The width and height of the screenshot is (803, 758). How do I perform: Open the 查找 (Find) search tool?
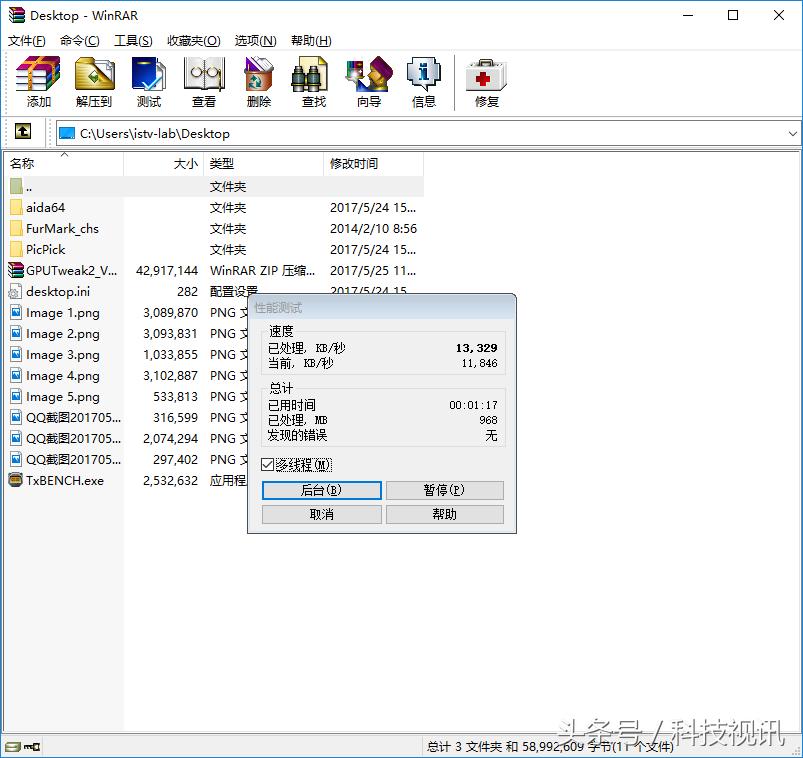tap(311, 80)
